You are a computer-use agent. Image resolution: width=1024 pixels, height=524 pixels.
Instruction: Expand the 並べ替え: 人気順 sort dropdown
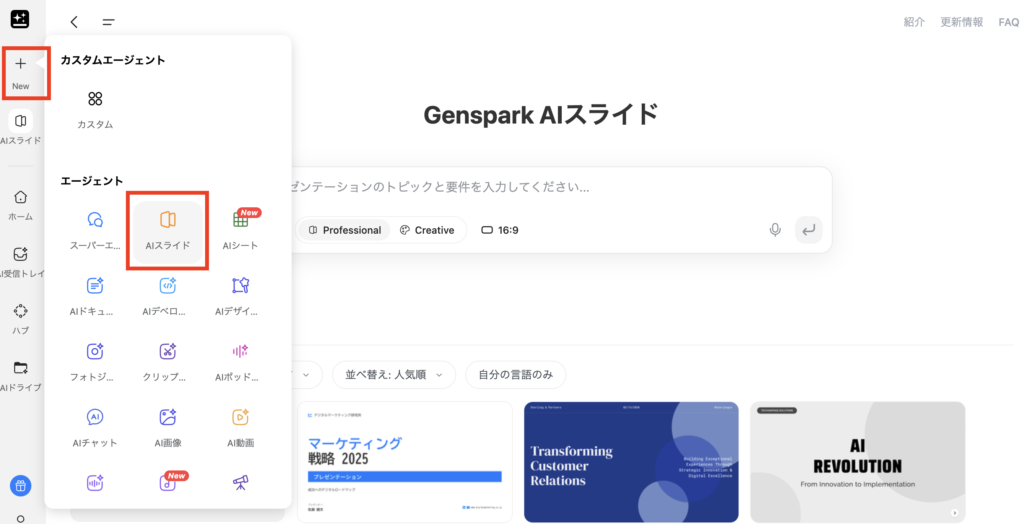pyautogui.click(x=393, y=375)
